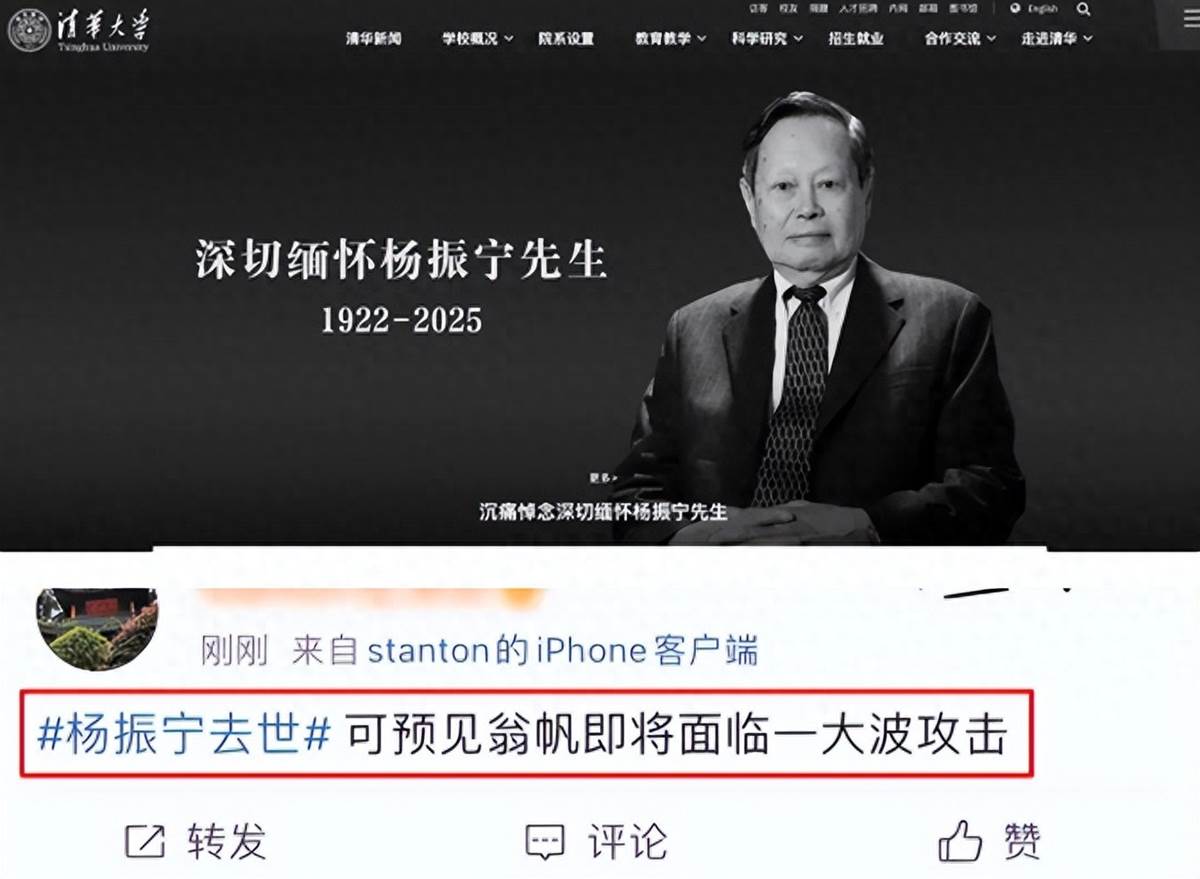
Task: Tap the 转发 share icon
Action: pyautogui.click(x=145, y=842)
